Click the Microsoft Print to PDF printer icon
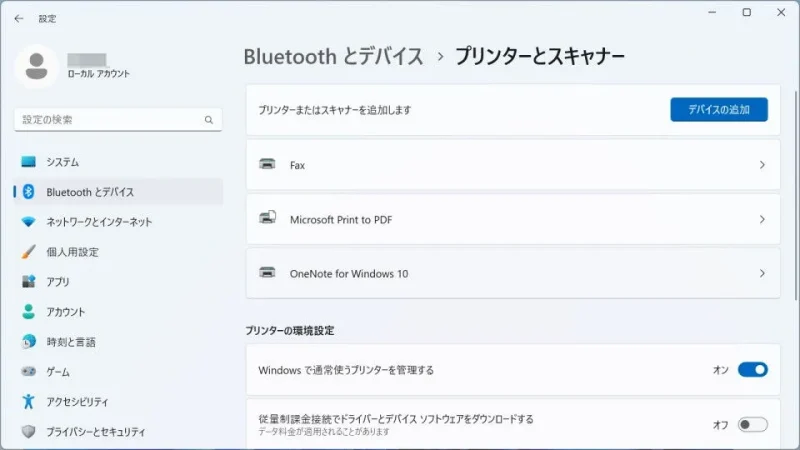This screenshot has height=450, width=800. point(267,219)
